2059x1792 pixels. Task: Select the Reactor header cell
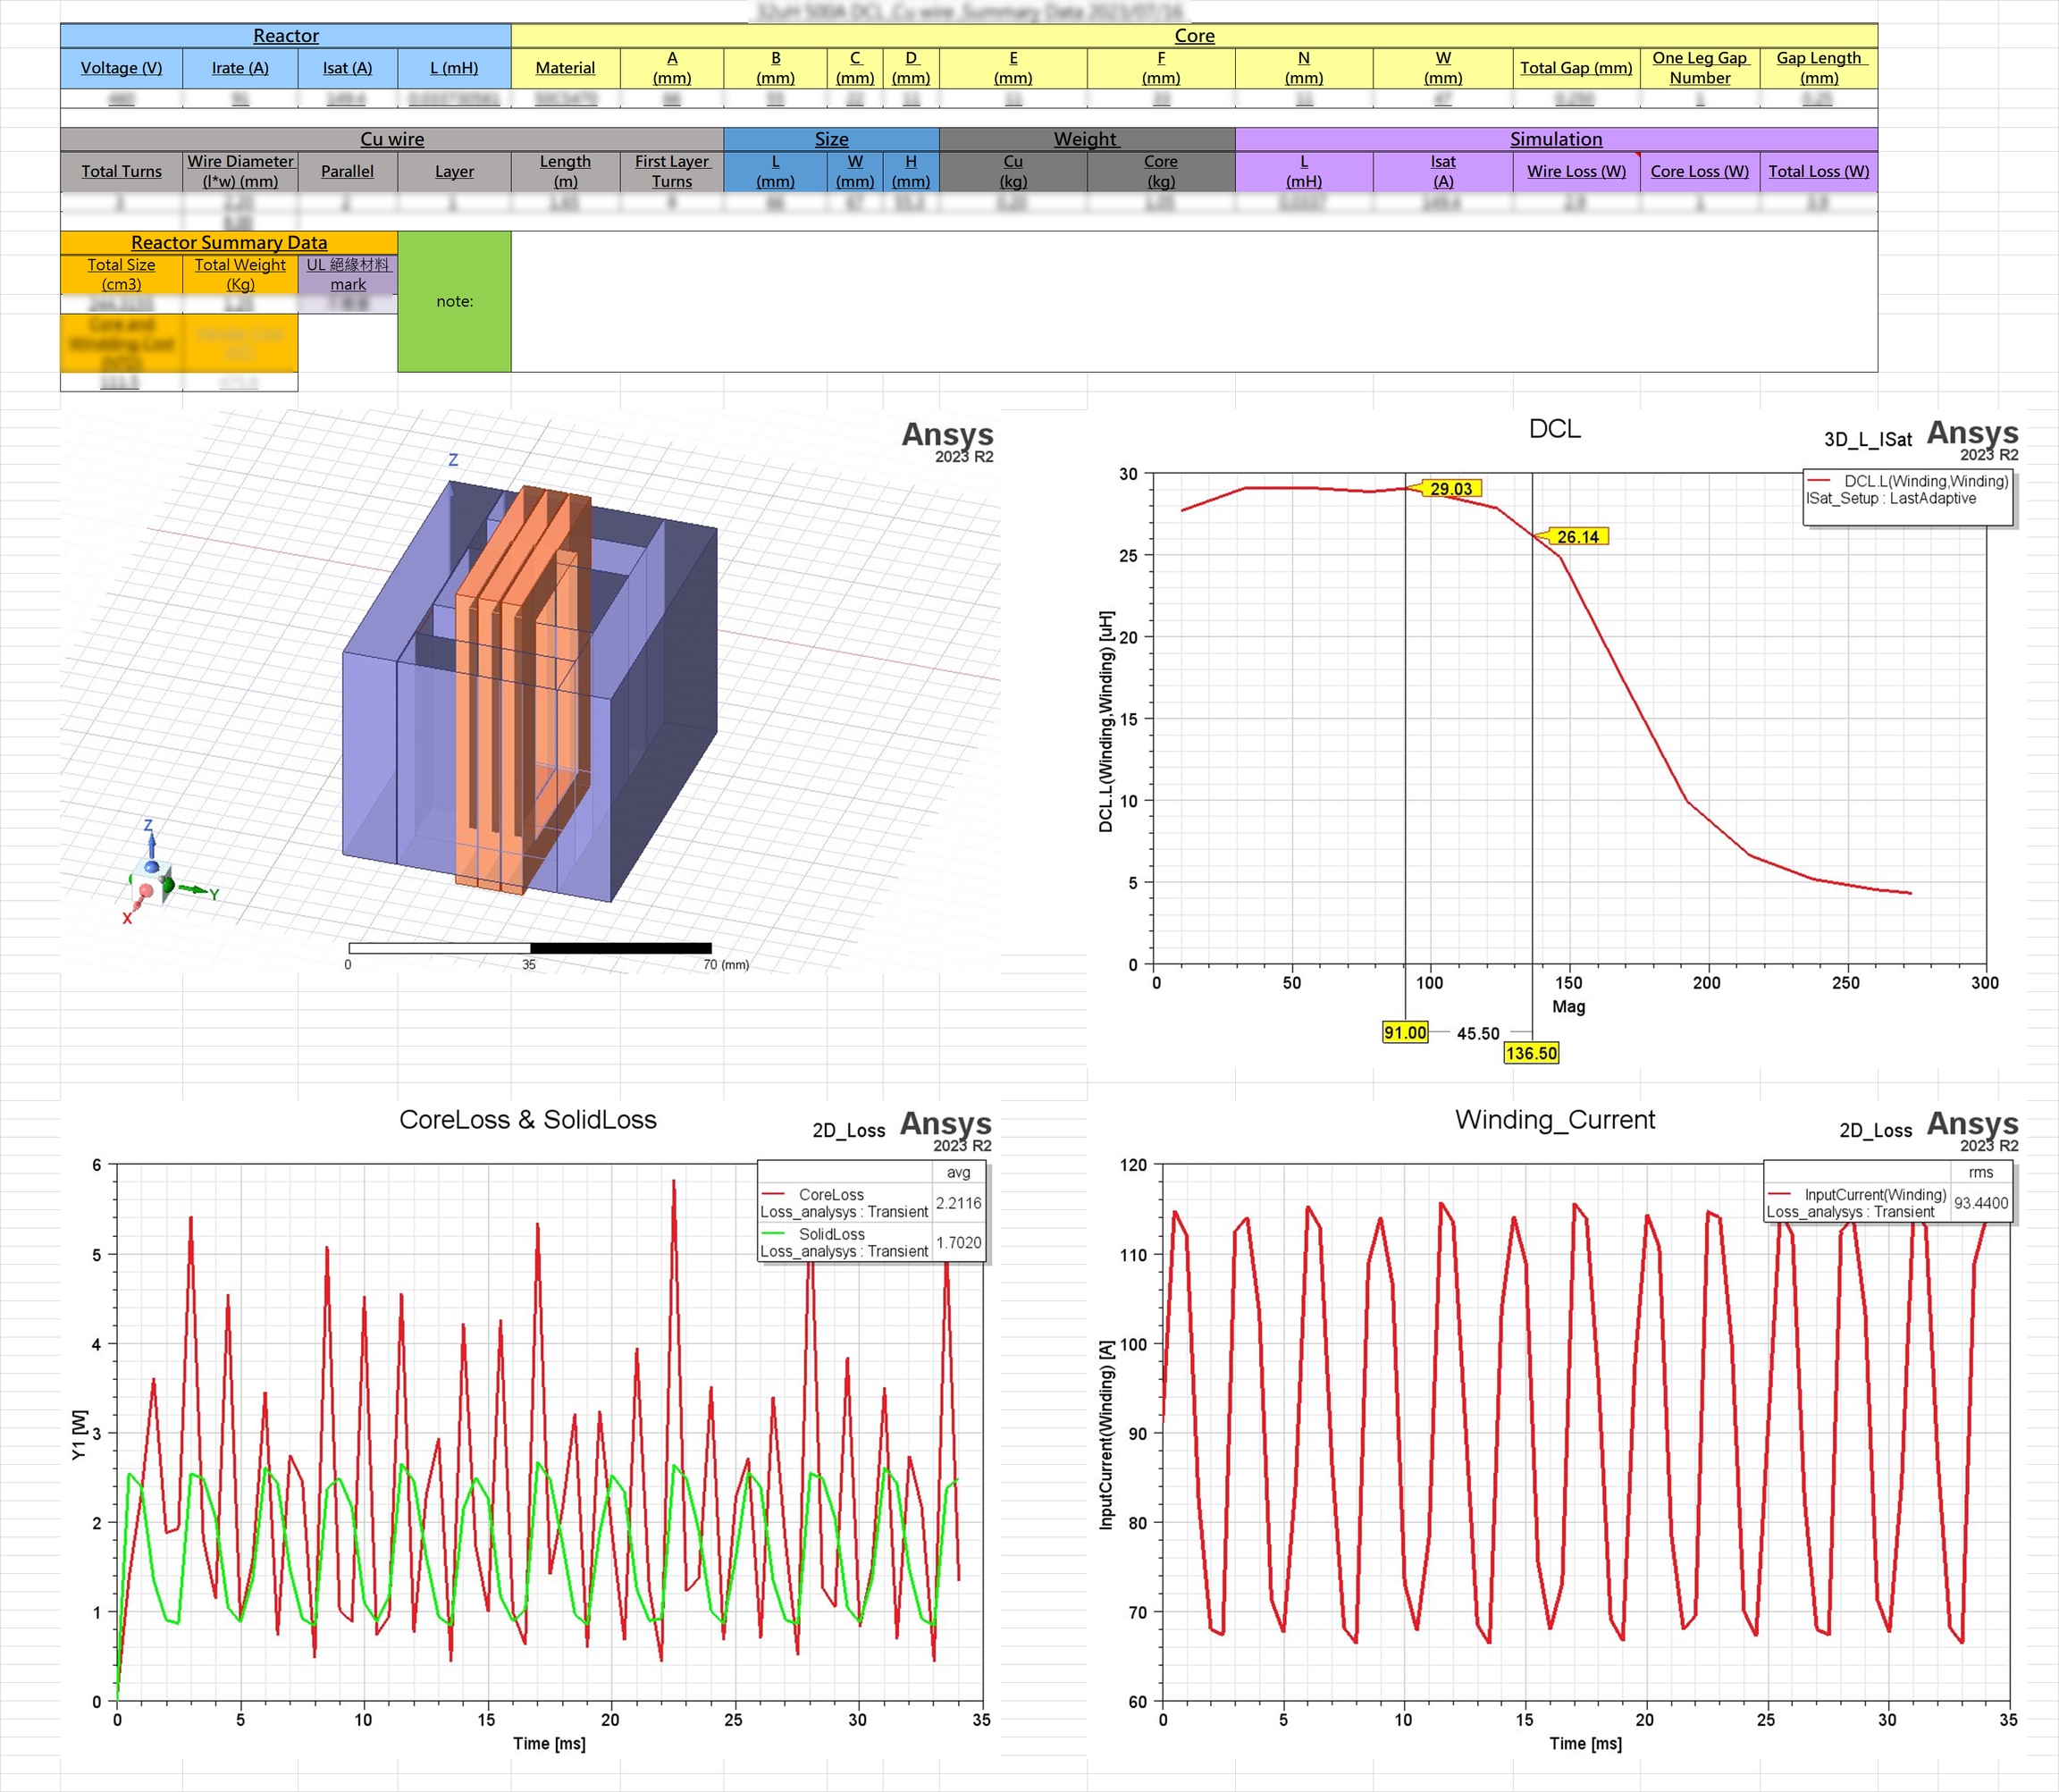tap(285, 36)
